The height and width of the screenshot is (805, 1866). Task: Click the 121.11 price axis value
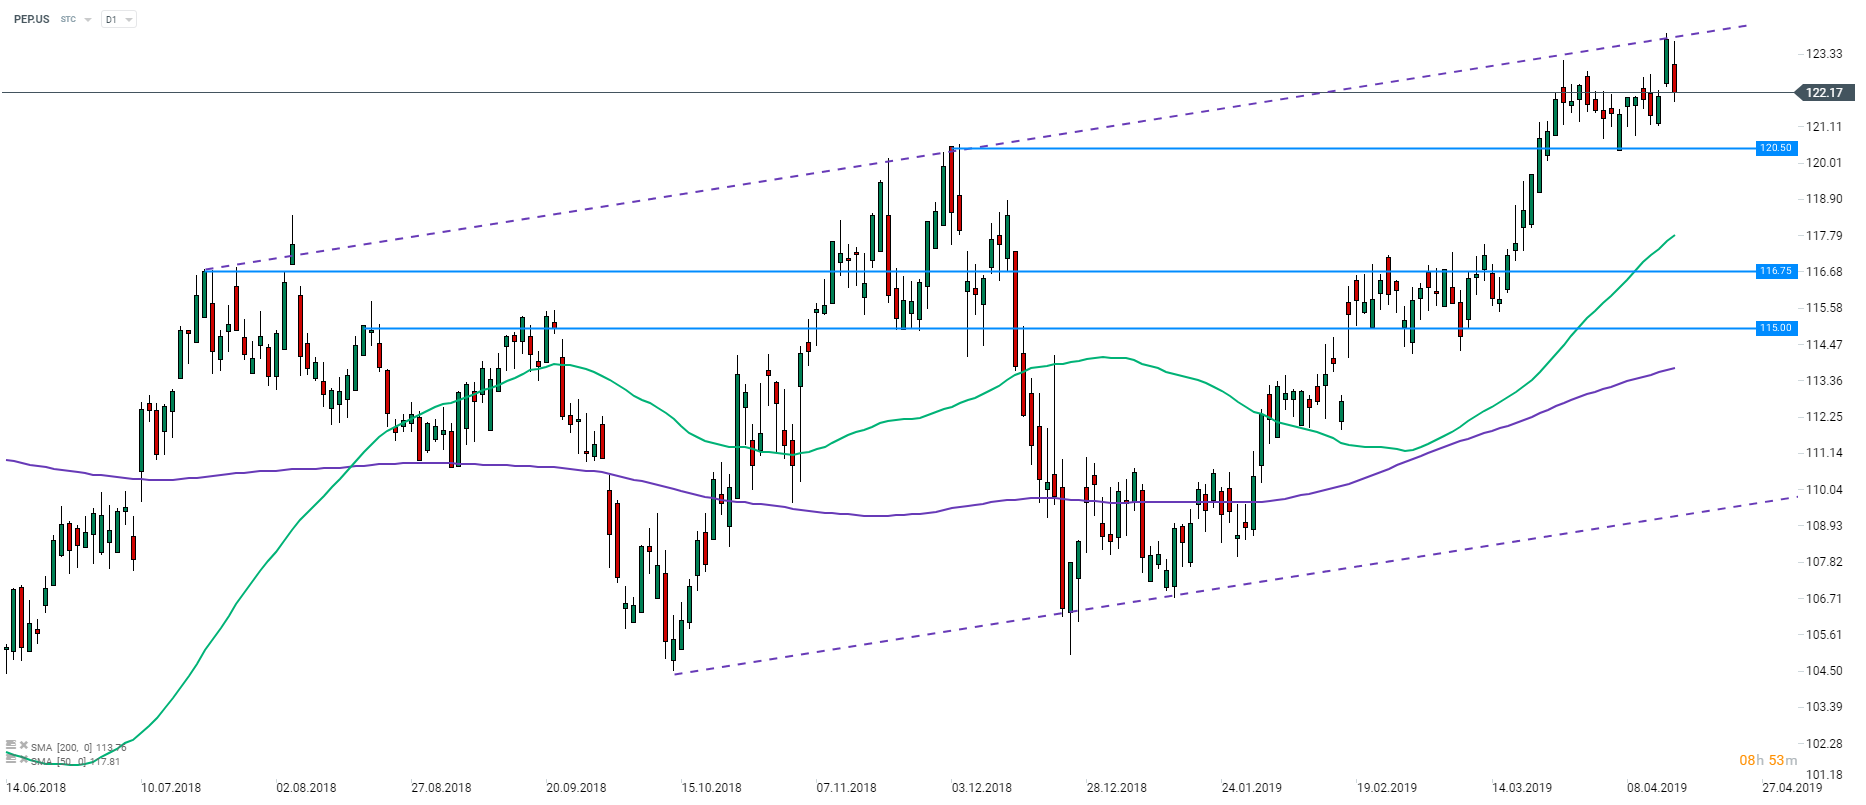click(x=1824, y=127)
